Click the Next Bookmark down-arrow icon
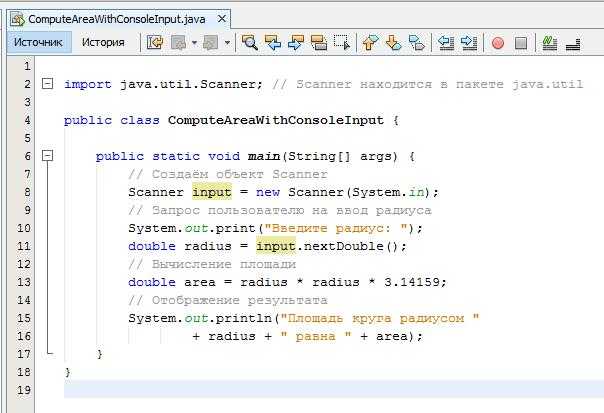The height and width of the screenshot is (413, 604). click(x=393, y=42)
